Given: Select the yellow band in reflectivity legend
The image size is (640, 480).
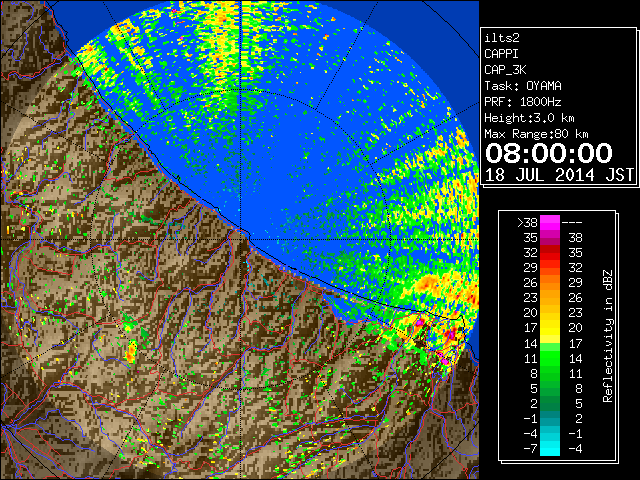Looking at the screenshot, I should 550,328.
